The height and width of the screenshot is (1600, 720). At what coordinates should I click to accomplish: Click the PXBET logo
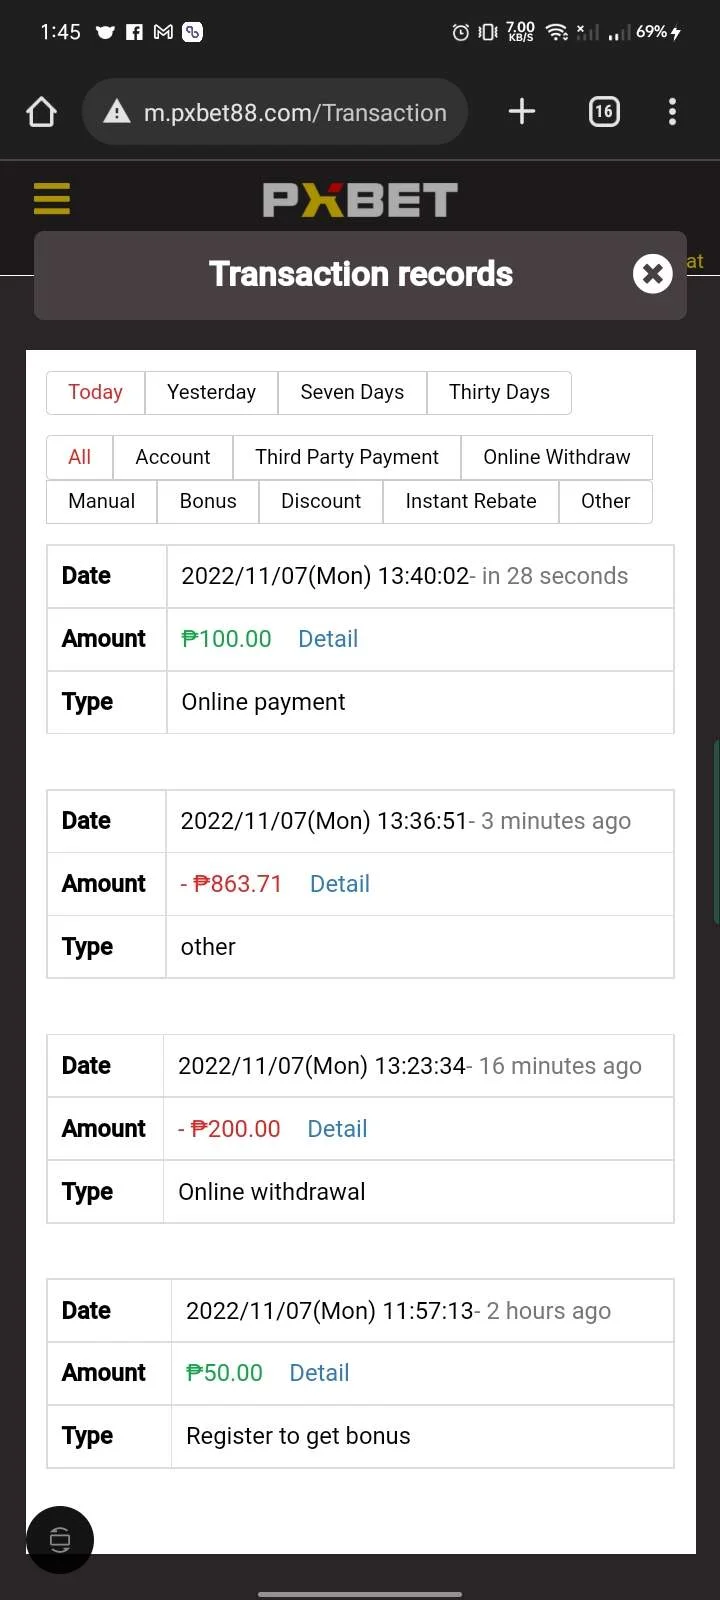(x=360, y=200)
